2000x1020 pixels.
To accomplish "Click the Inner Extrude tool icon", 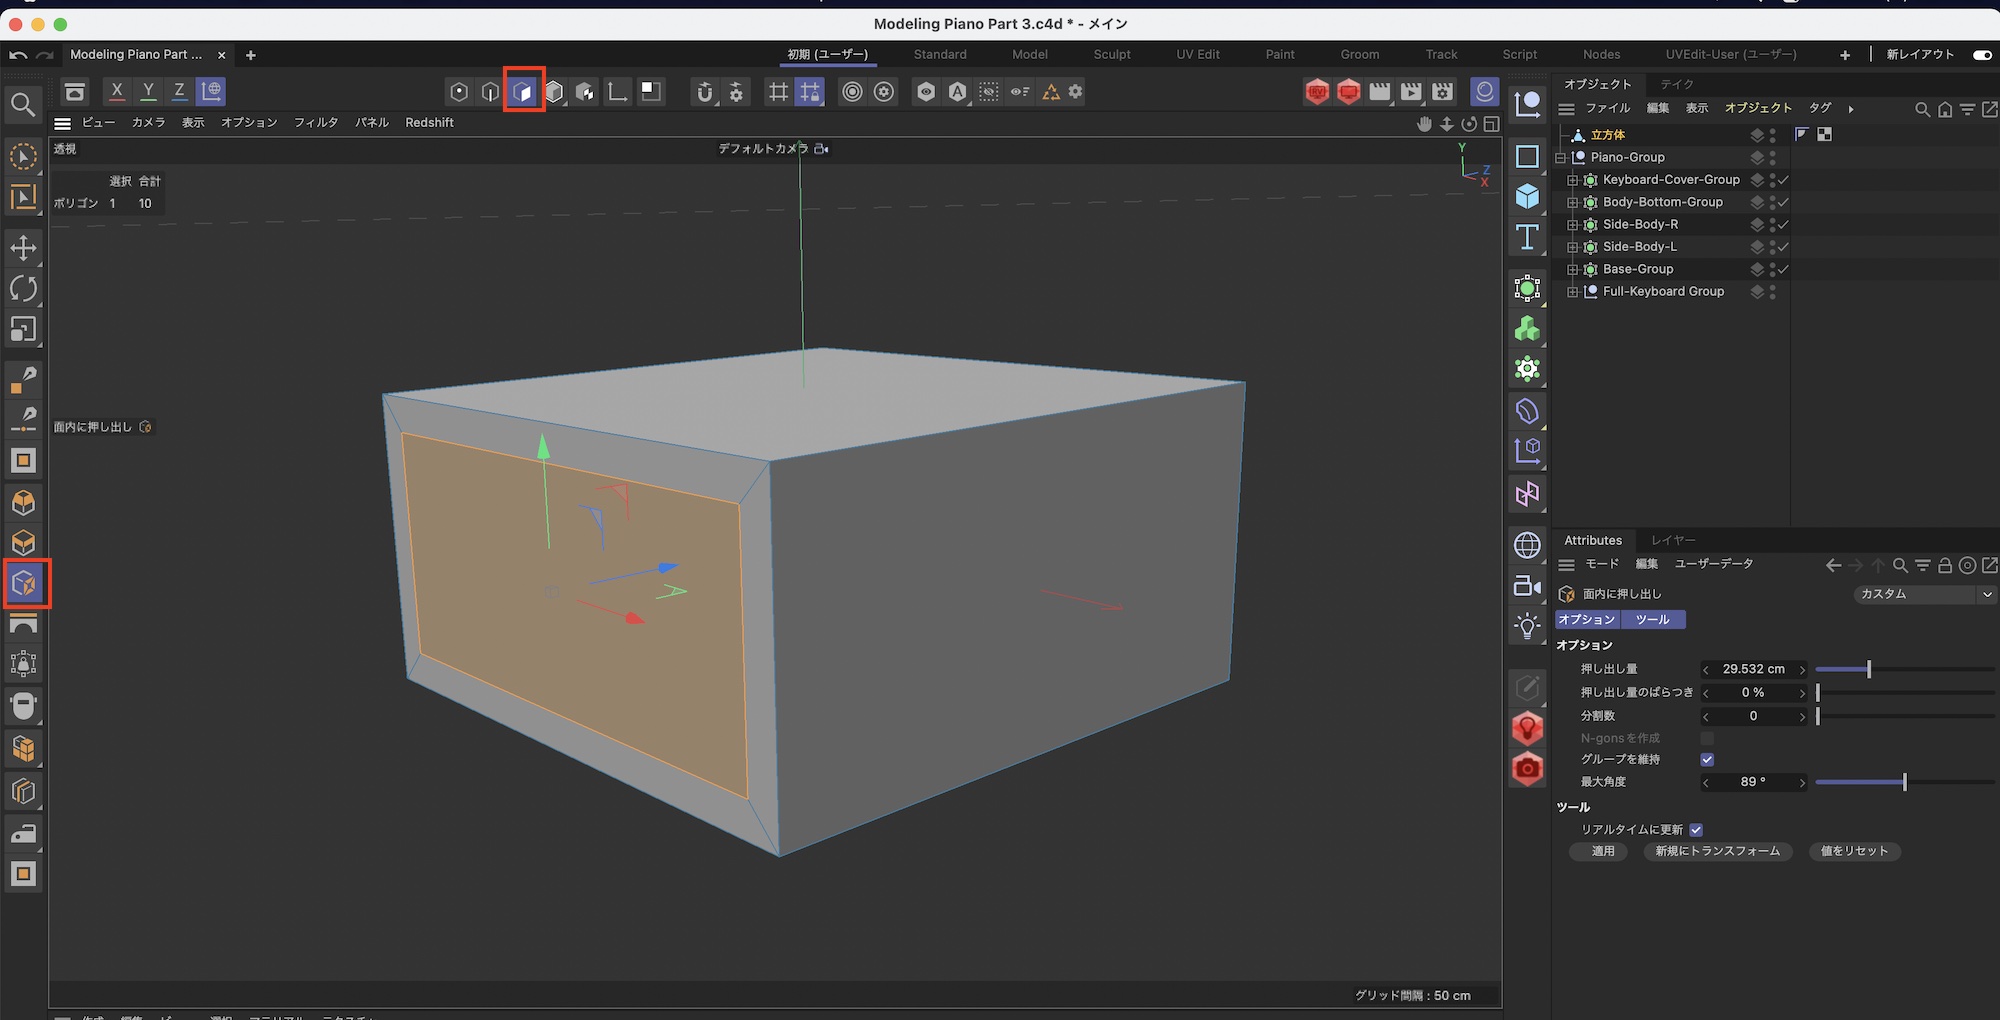I will 24,584.
